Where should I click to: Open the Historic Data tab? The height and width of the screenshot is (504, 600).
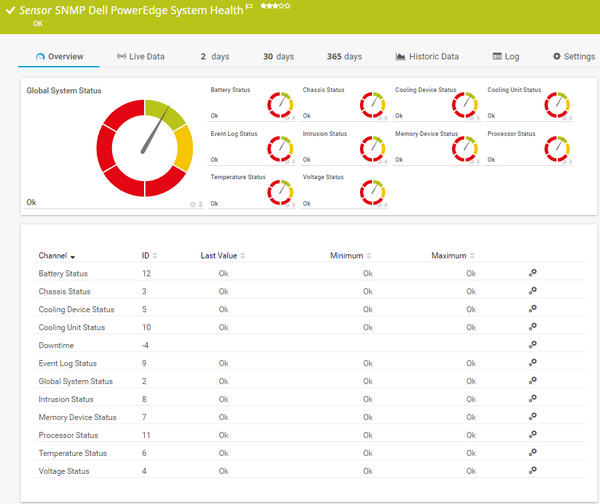(x=427, y=57)
